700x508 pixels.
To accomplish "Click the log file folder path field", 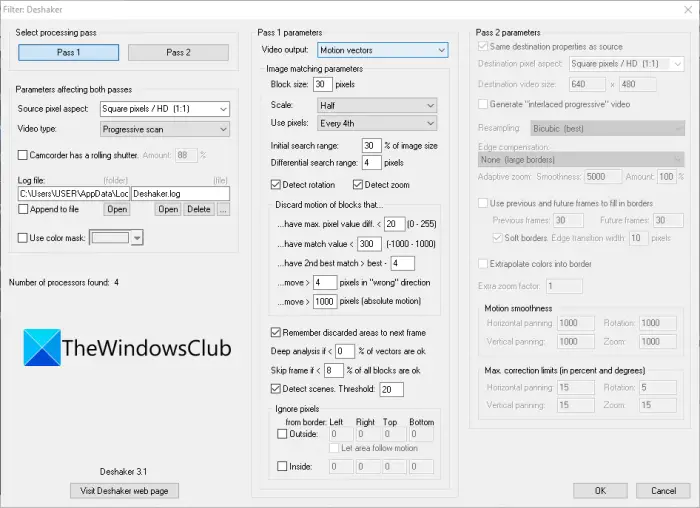I will click(x=74, y=194).
